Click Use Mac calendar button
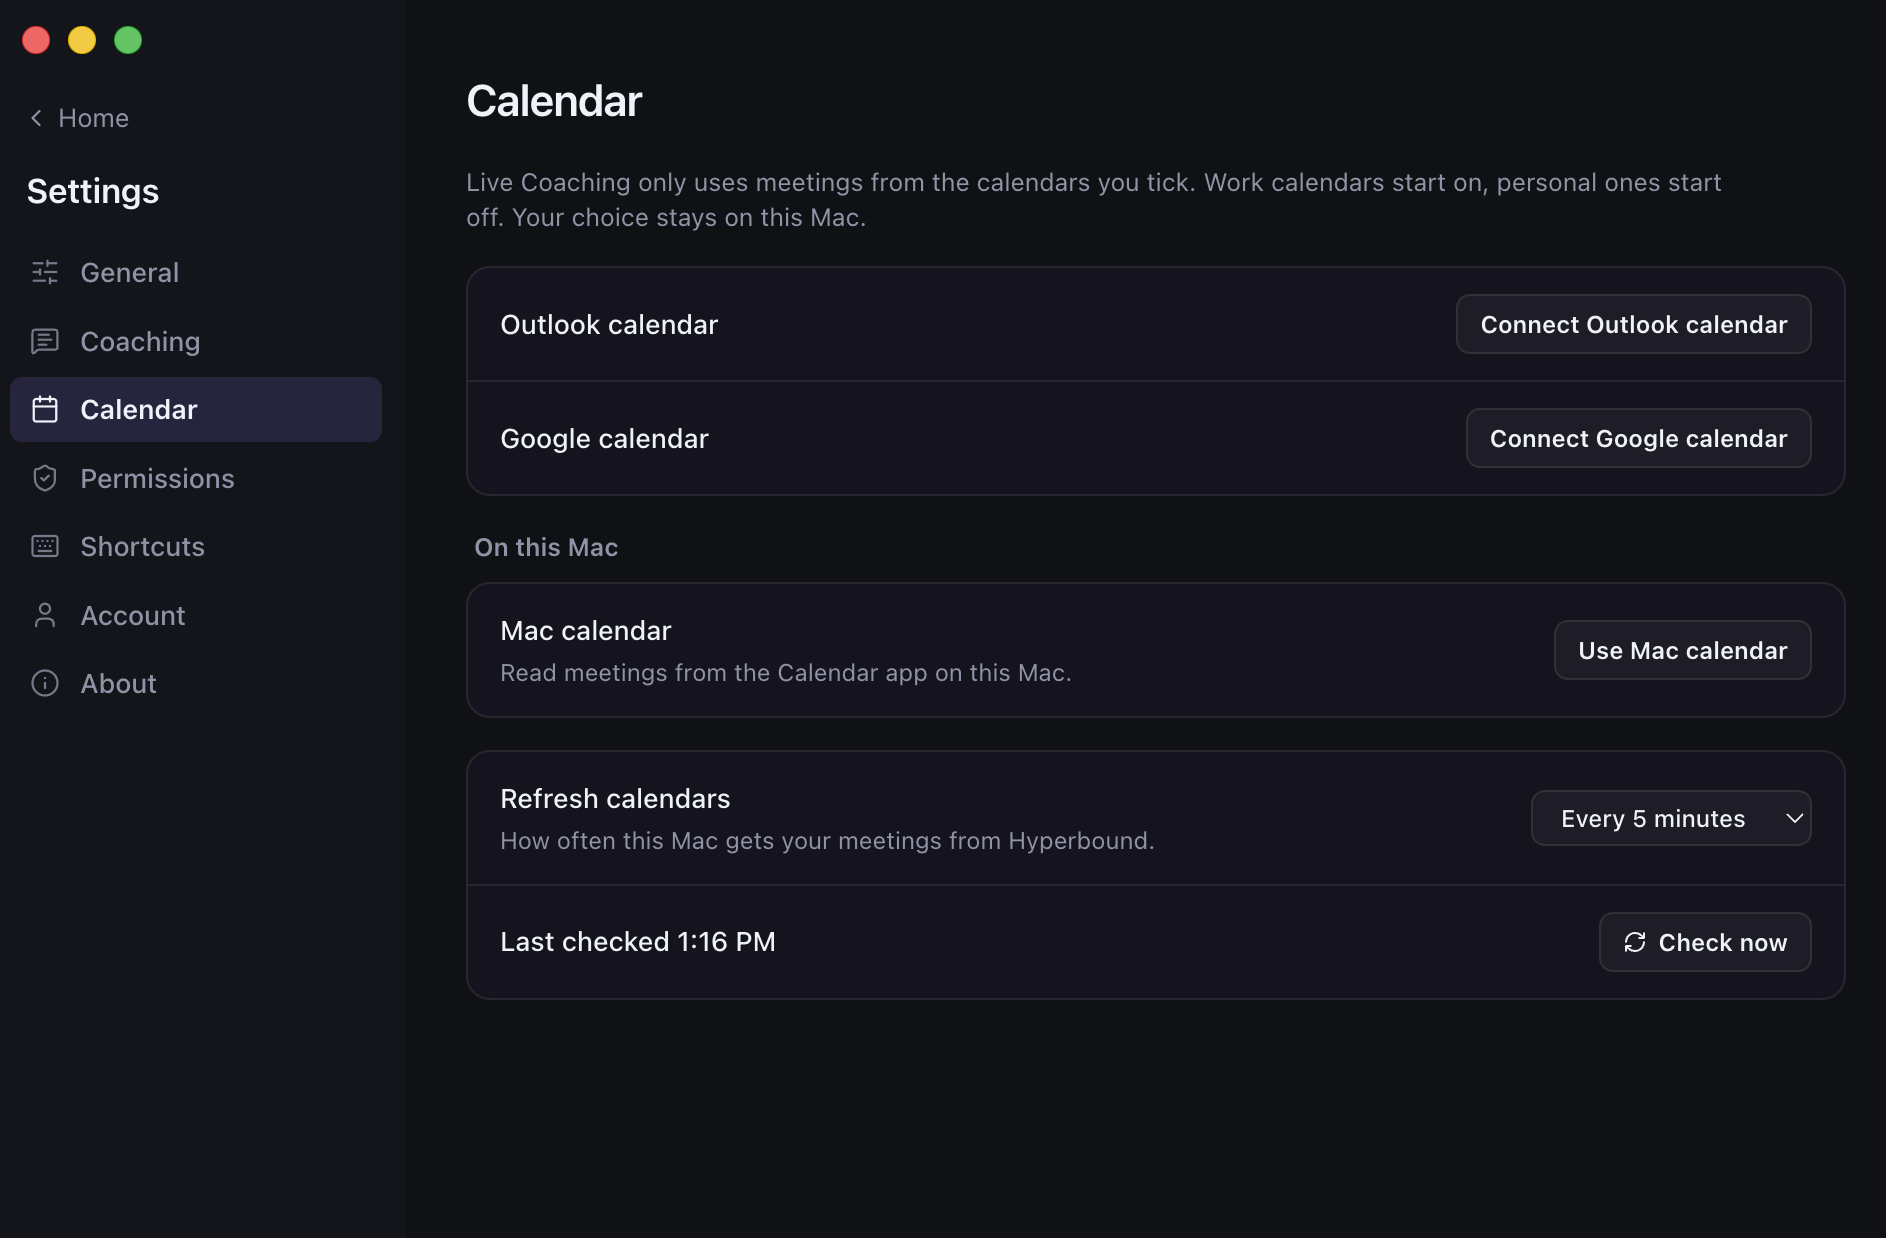This screenshot has width=1886, height=1238. [1682, 650]
